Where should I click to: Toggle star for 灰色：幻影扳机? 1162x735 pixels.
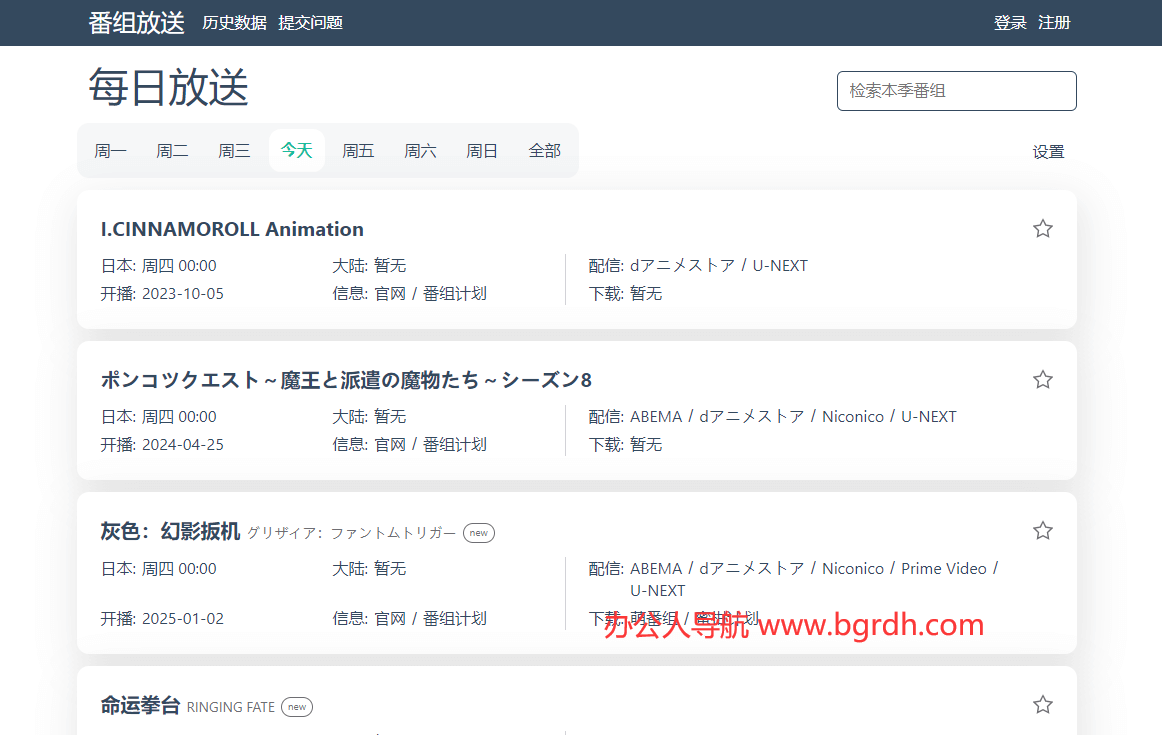1042,531
